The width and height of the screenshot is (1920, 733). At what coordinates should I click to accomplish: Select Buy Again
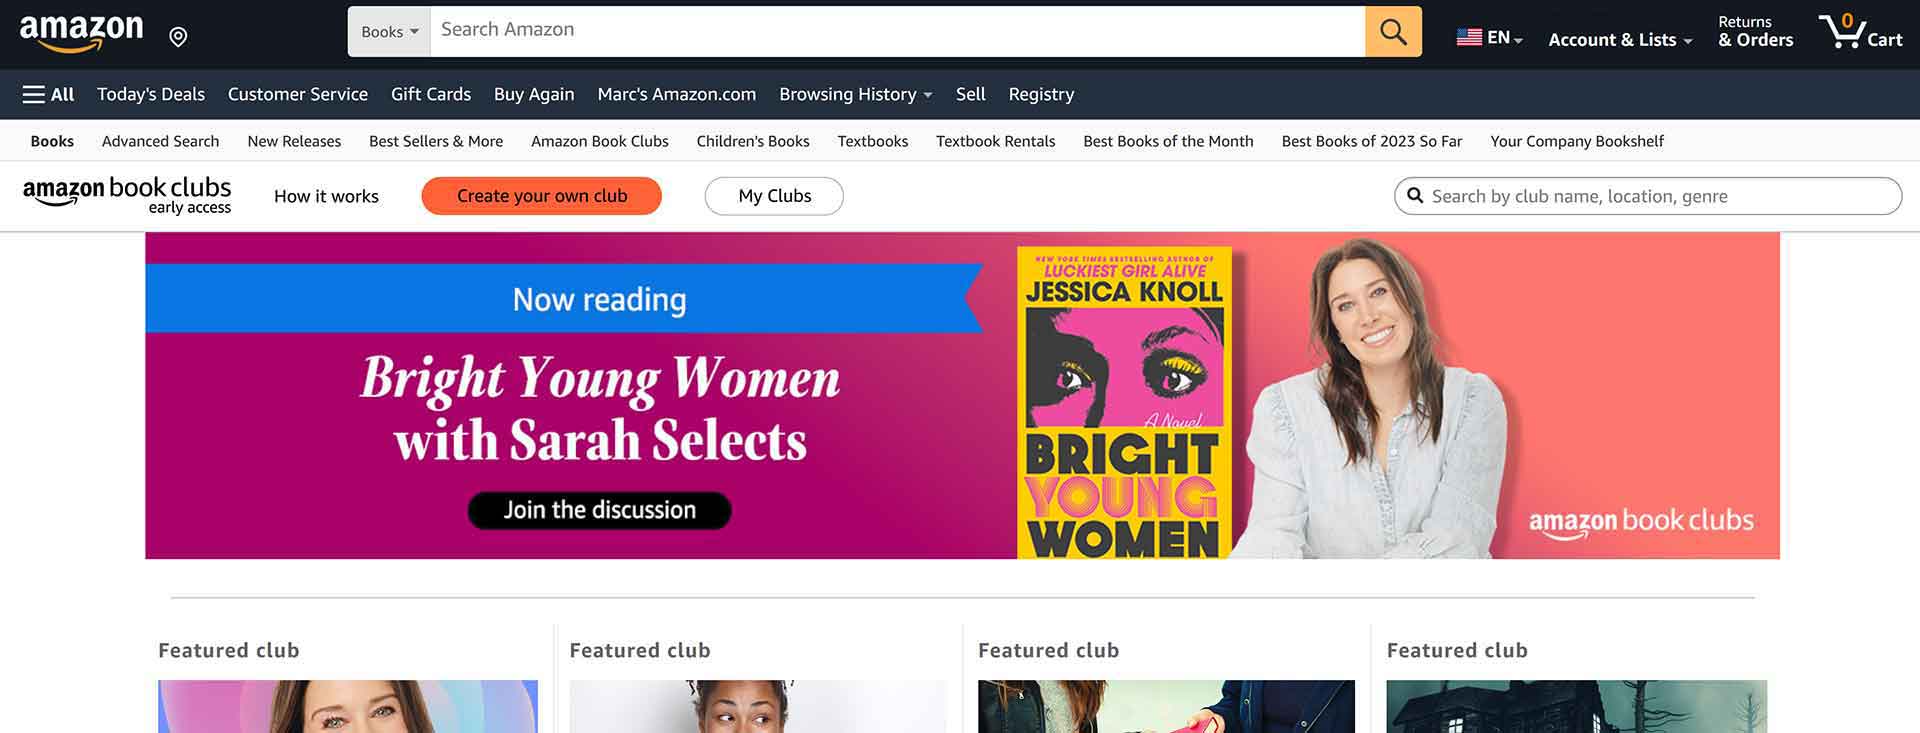click(534, 94)
